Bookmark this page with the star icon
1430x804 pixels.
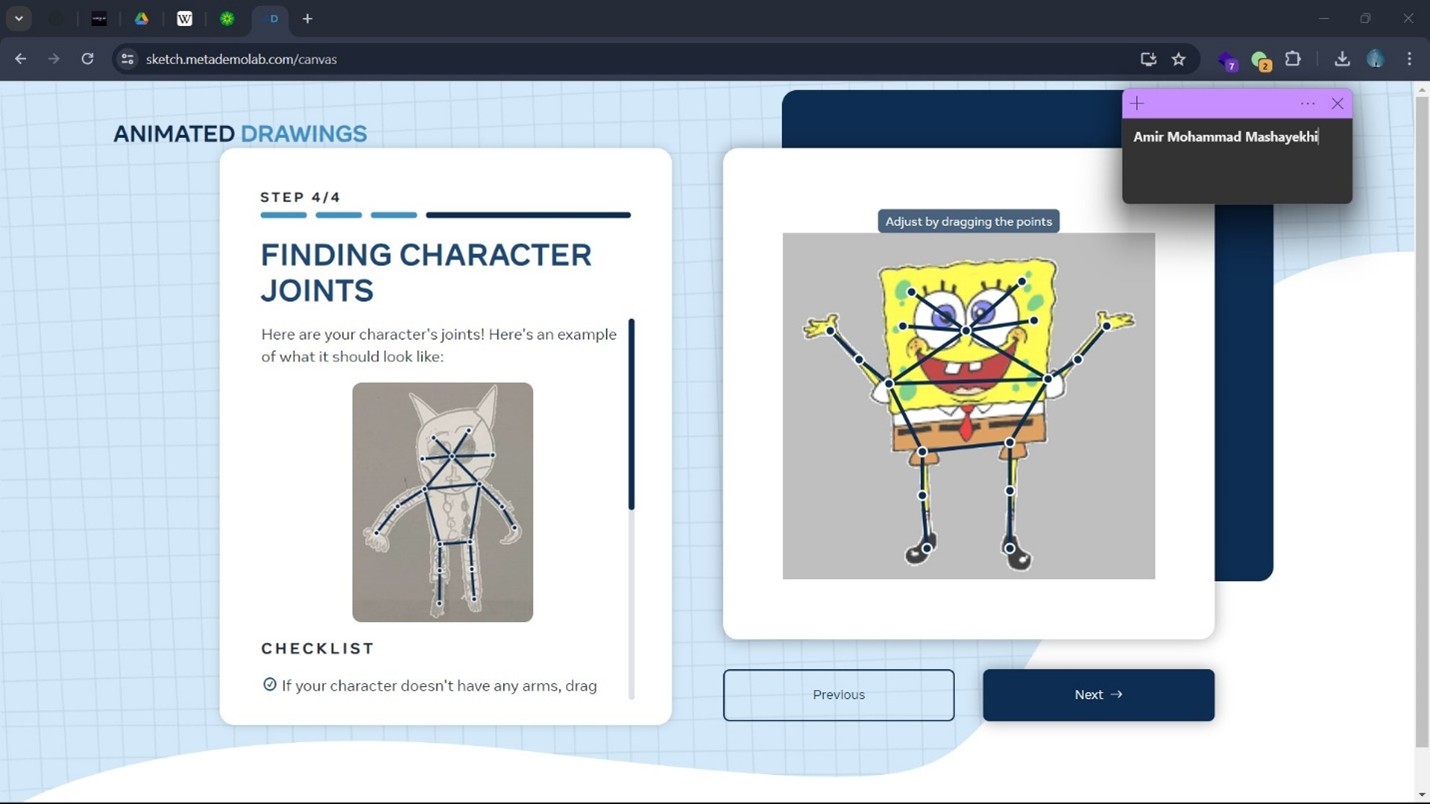1179,59
